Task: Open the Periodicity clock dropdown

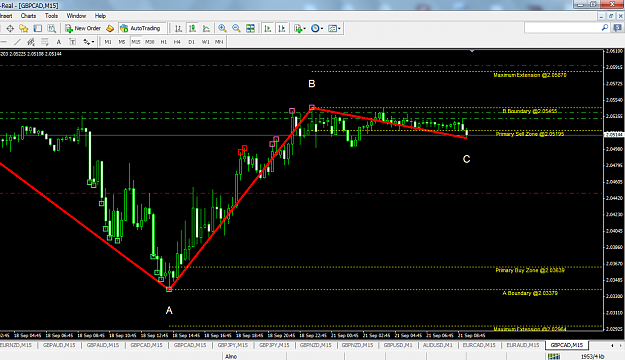Action: pos(317,28)
